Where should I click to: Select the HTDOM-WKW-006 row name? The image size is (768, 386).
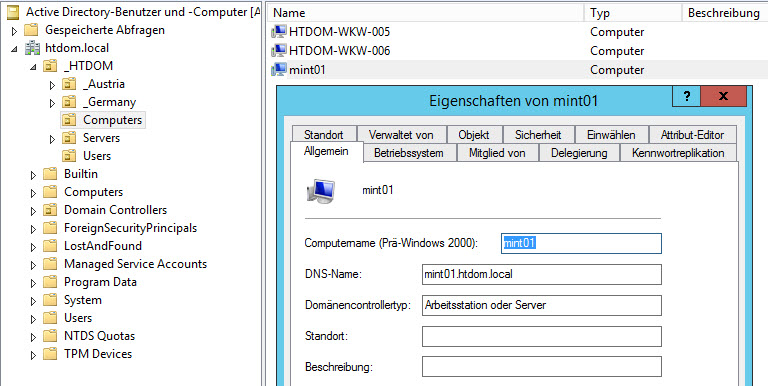point(339,50)
